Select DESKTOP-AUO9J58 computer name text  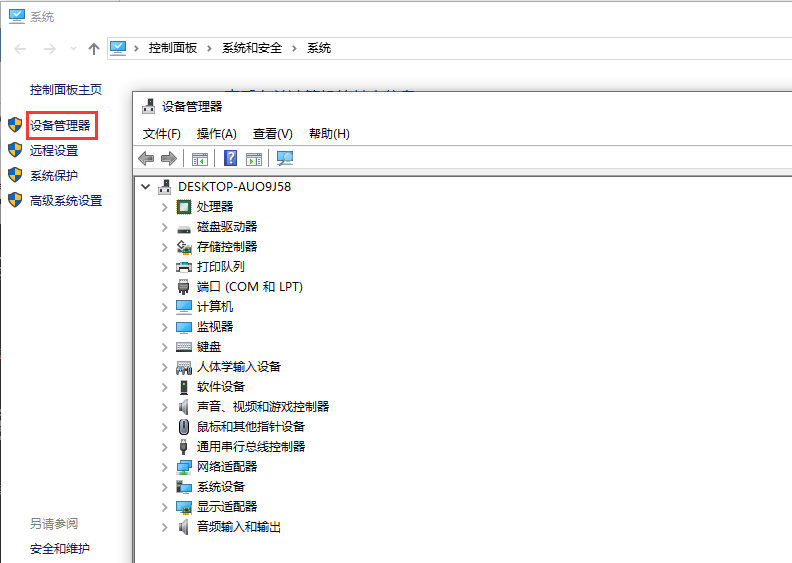tap(234, 187)
